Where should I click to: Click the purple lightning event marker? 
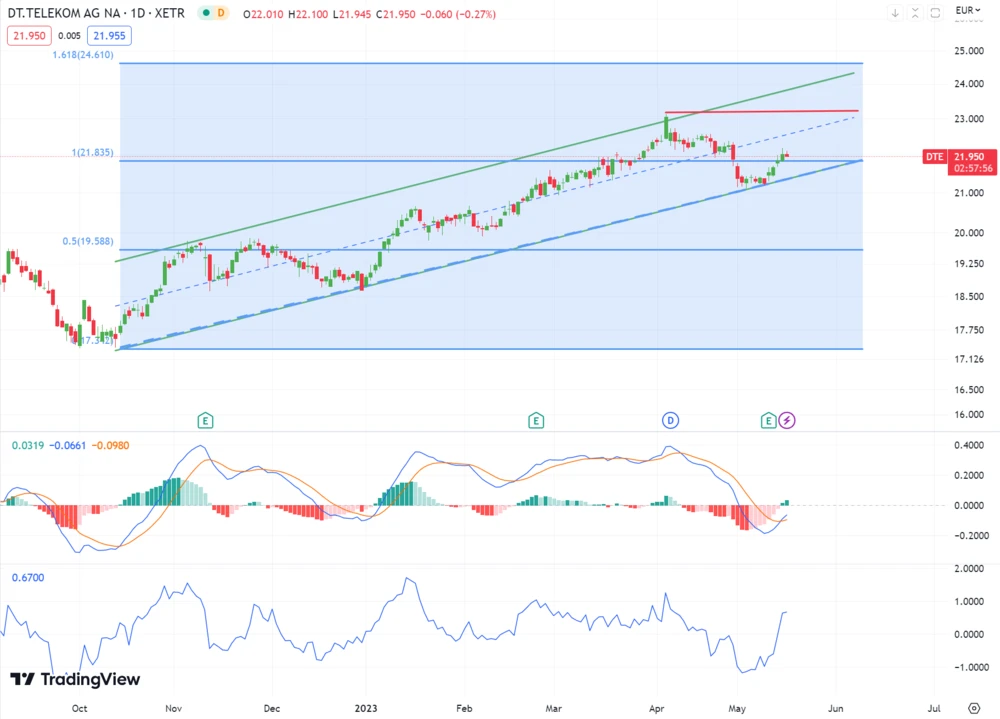[787, 420]
